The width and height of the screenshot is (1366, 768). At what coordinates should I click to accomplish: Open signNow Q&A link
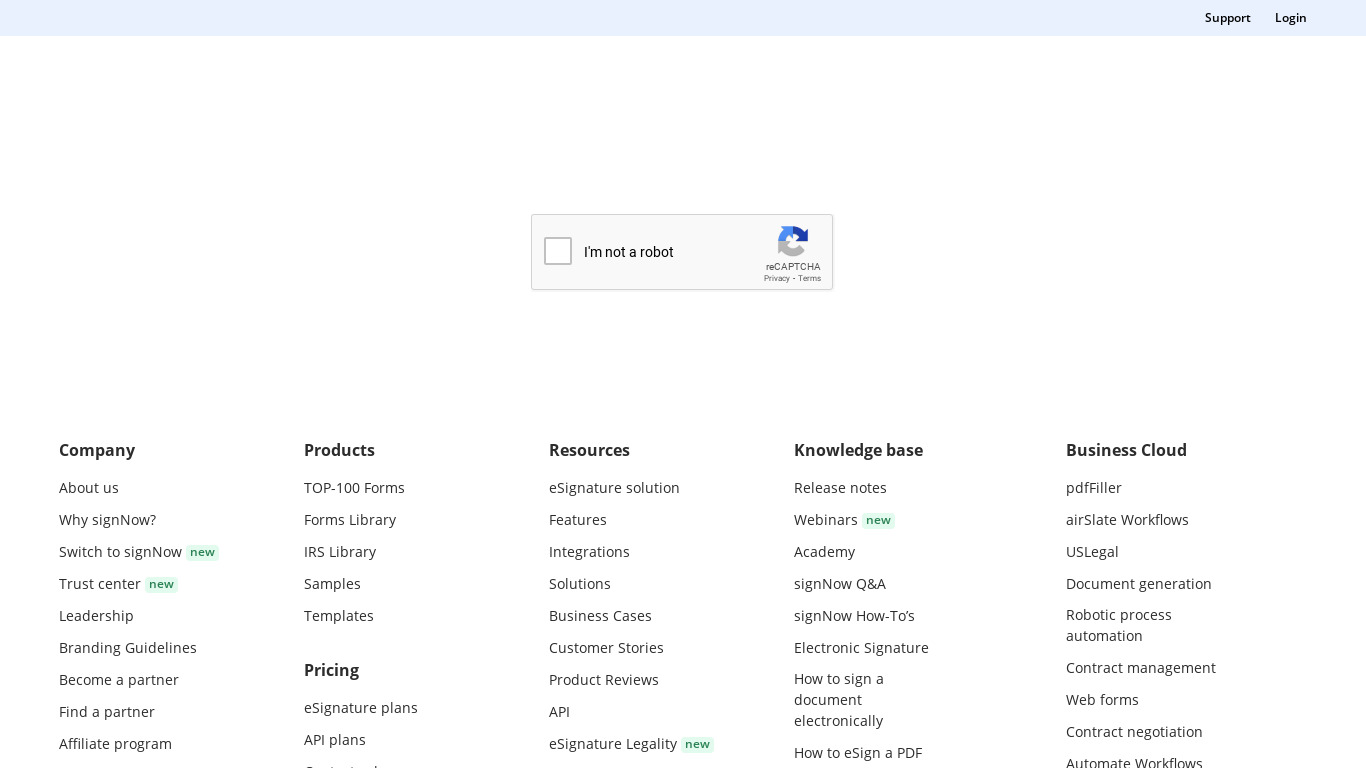click(840, 584)
